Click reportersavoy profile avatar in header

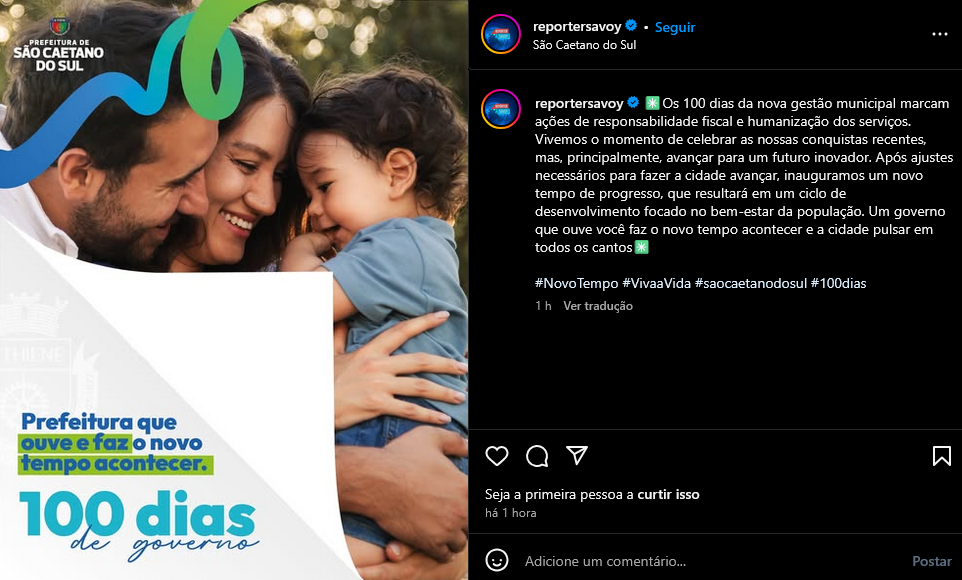(x=501, y=34)
